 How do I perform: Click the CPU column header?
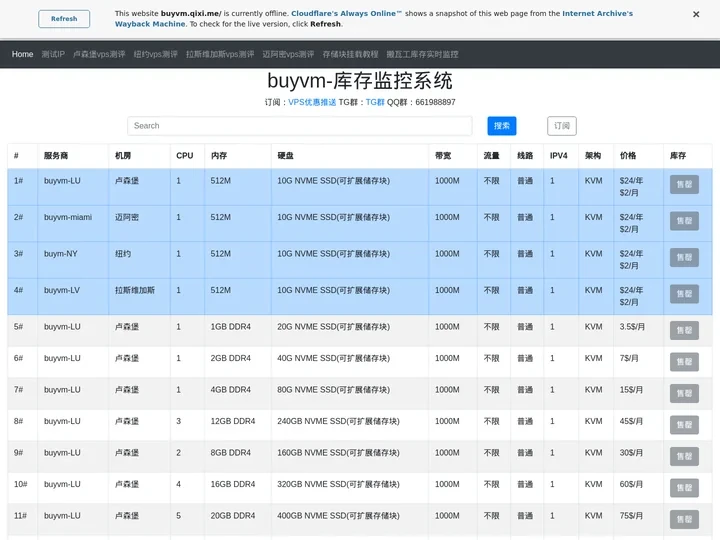[x=185, y=156]
